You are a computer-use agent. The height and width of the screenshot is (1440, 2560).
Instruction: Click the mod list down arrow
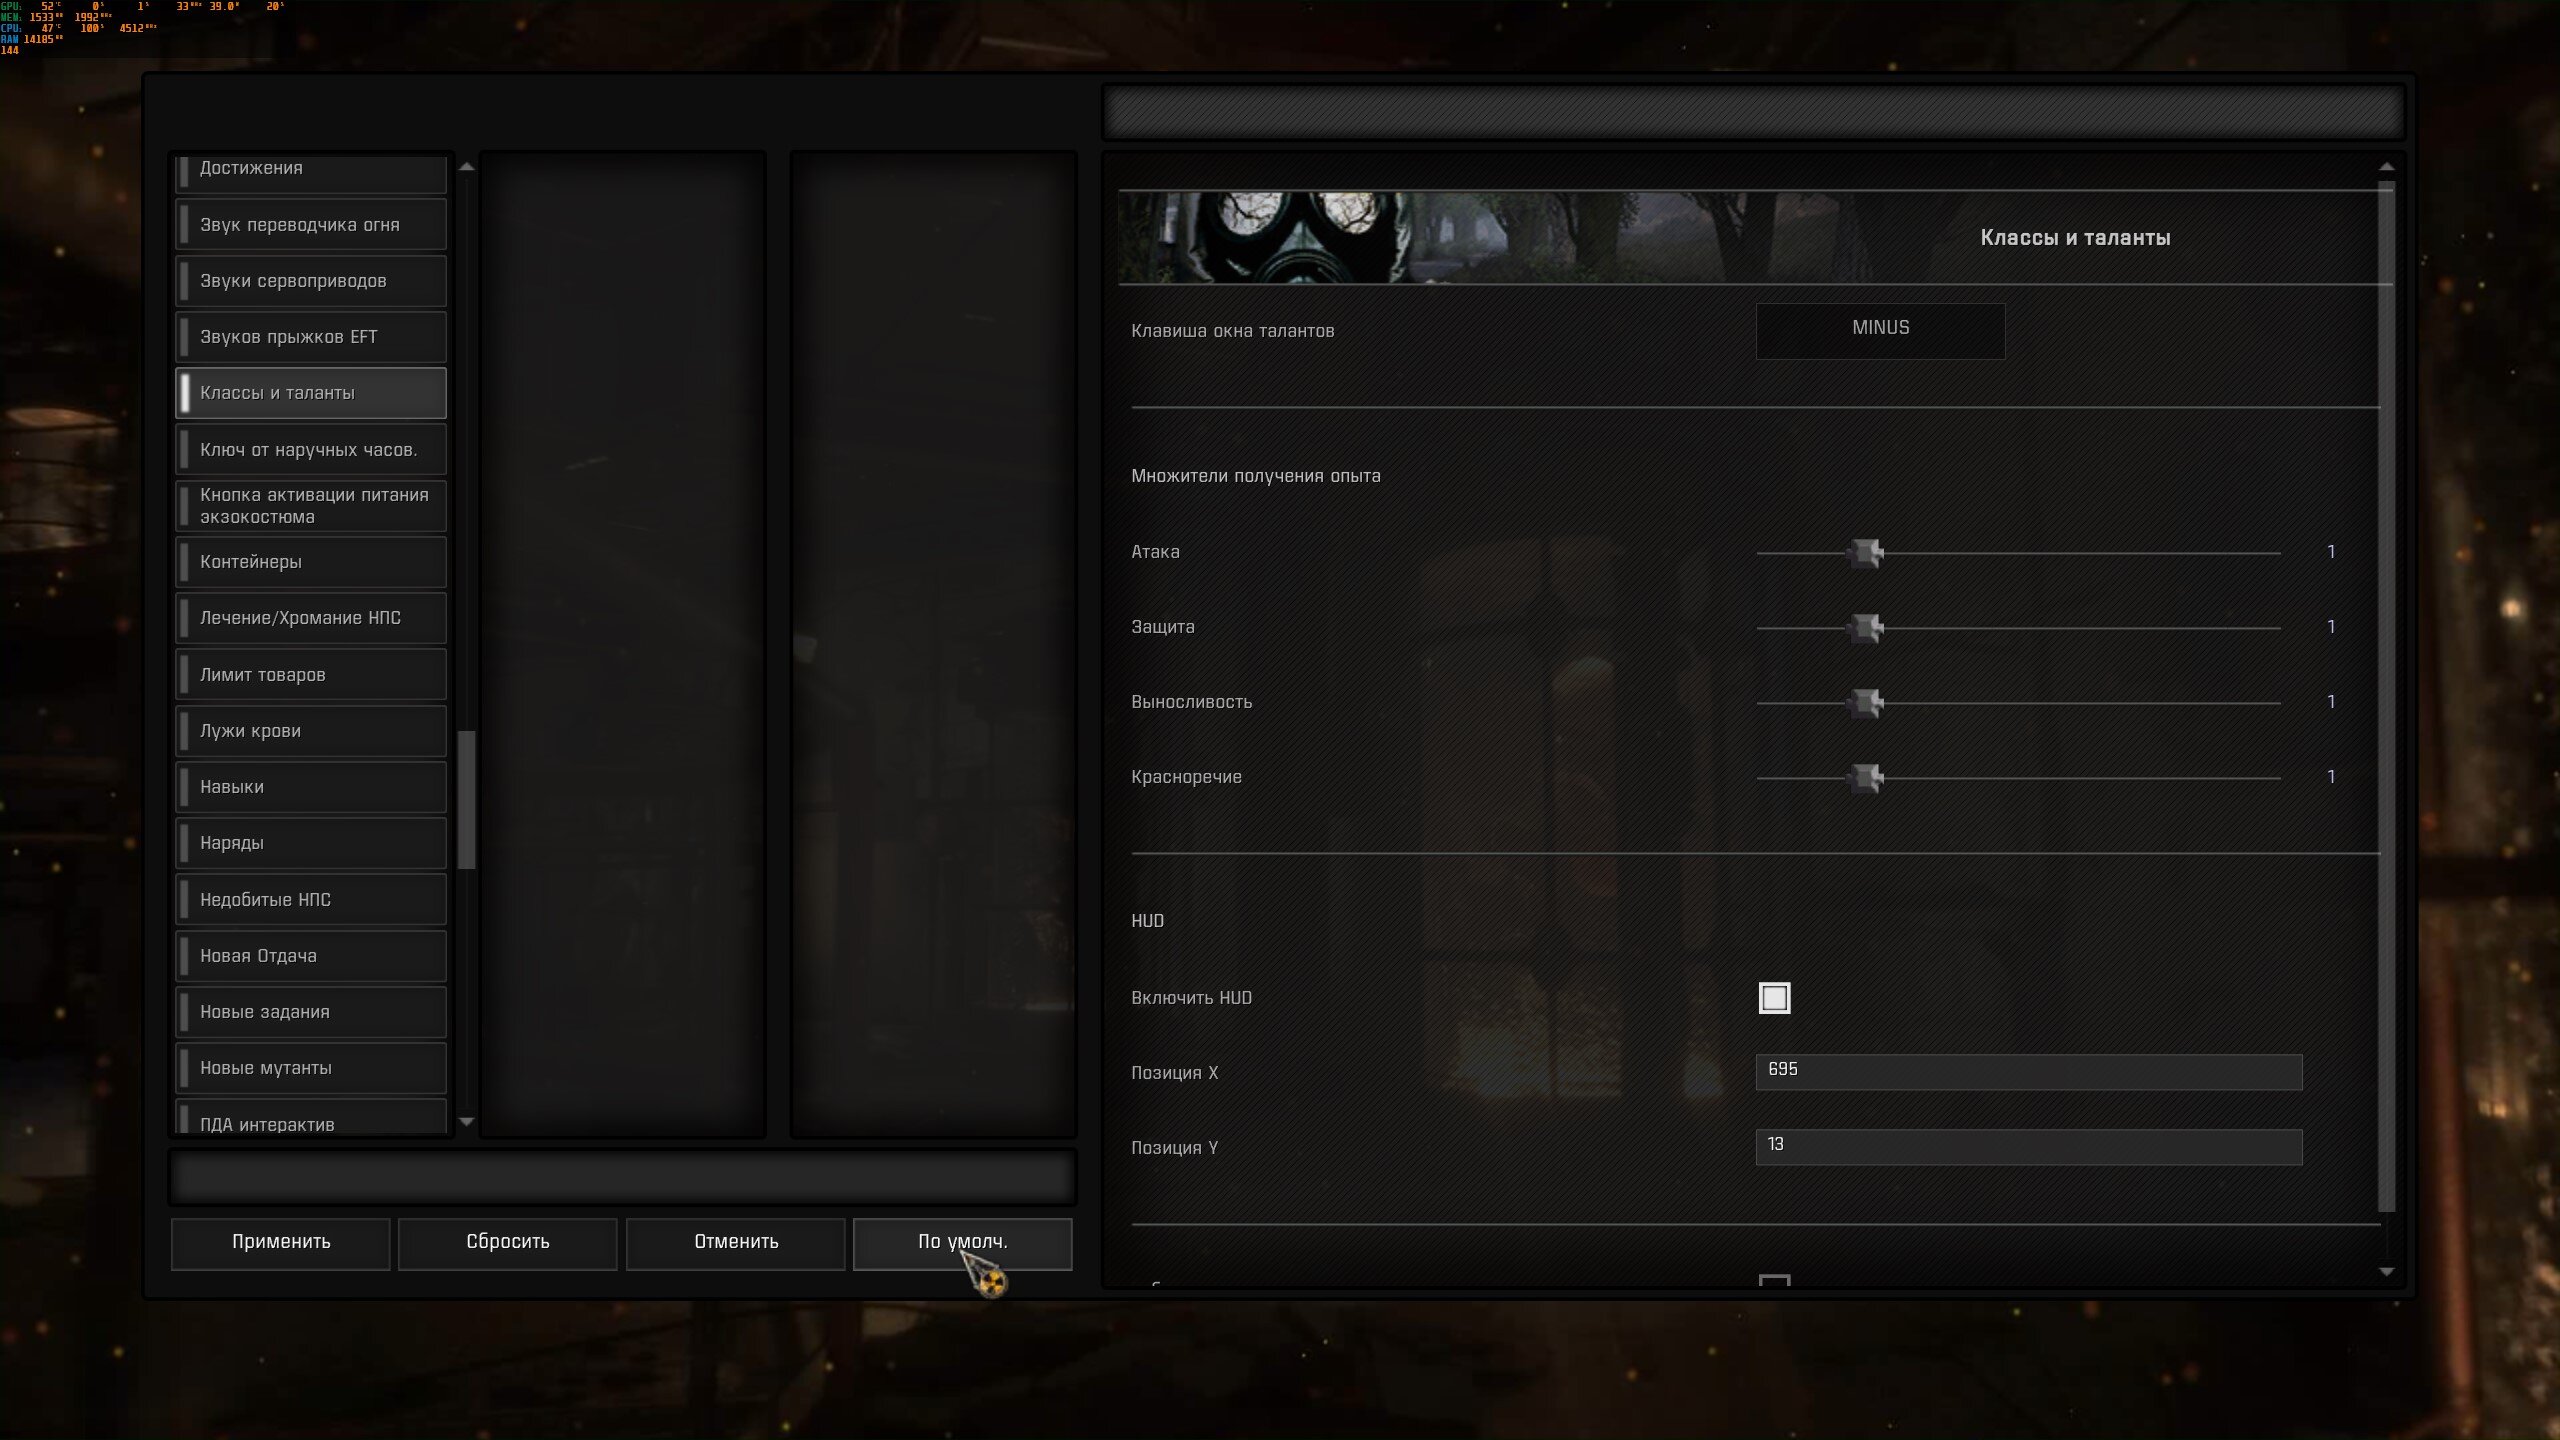coord(466,1122)
